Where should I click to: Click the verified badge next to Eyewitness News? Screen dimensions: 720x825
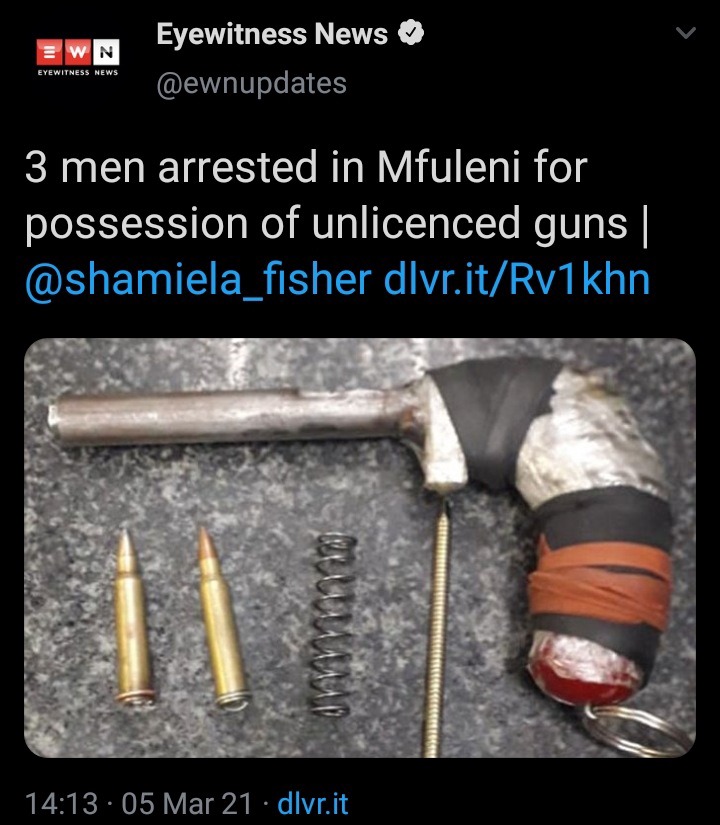coord(411,33)
